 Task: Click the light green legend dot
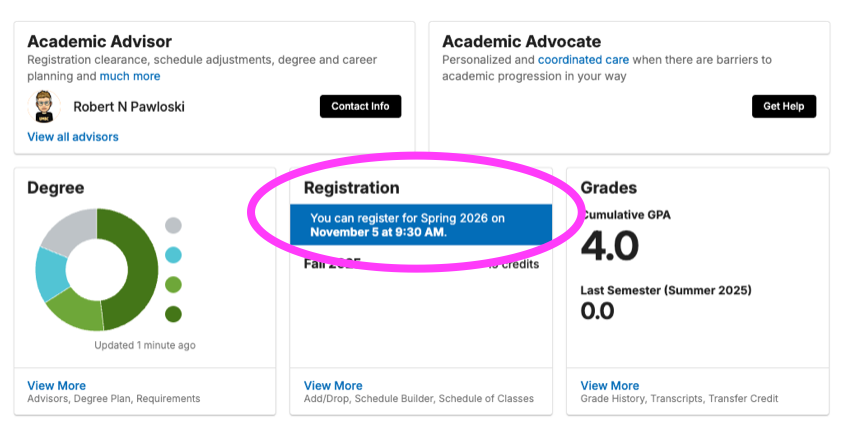[173, 285]
